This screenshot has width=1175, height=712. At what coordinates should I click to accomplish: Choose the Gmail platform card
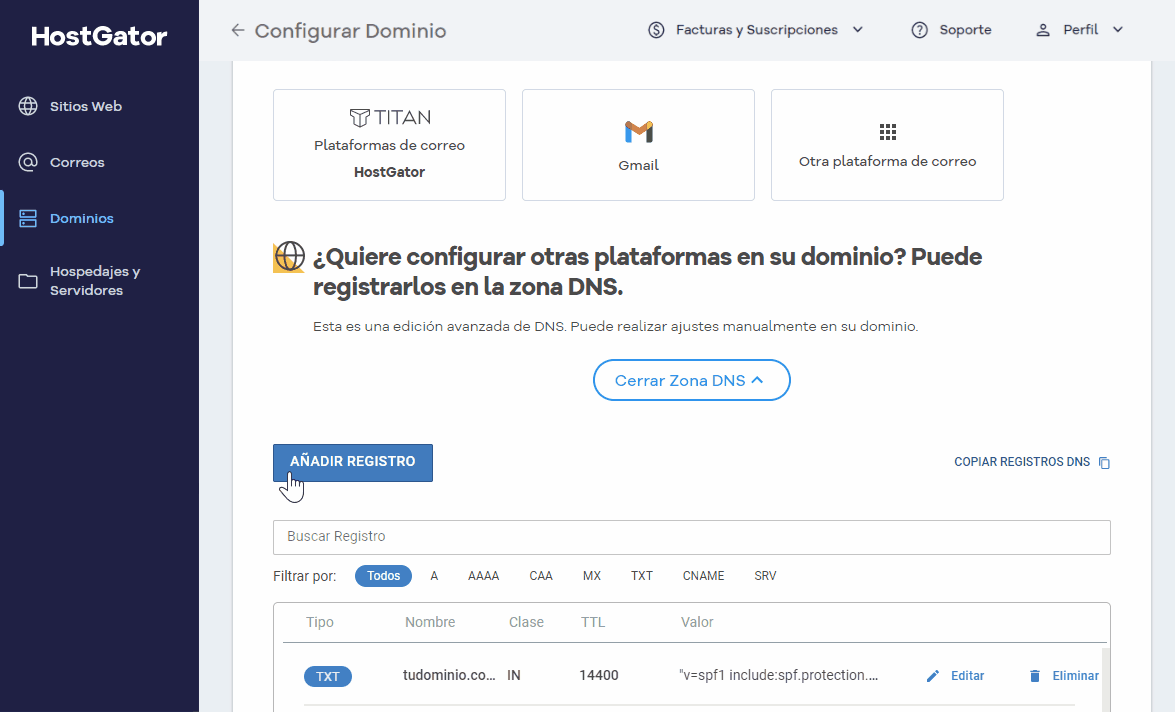(x=638, y=145)
